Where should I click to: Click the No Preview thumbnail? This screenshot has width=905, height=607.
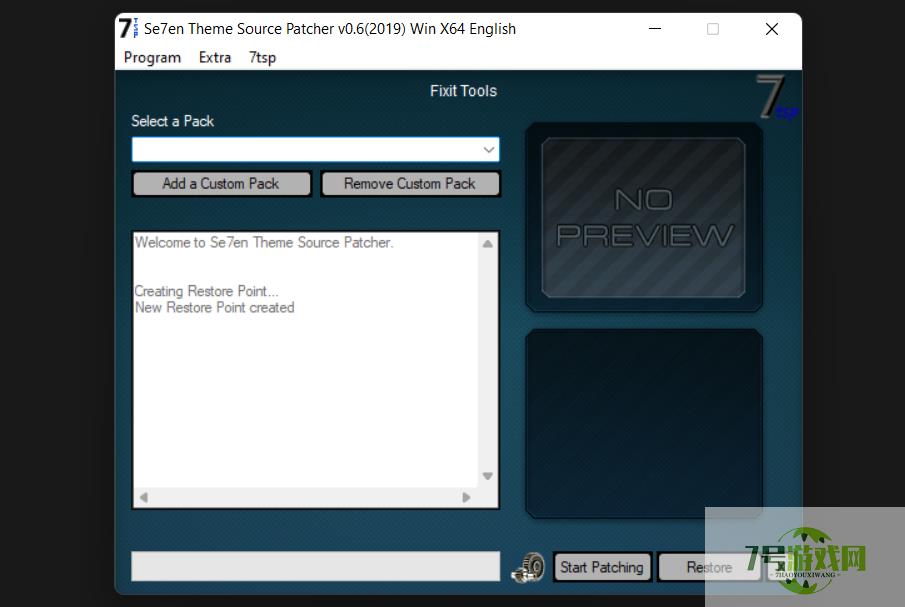(x=644, y=218)
